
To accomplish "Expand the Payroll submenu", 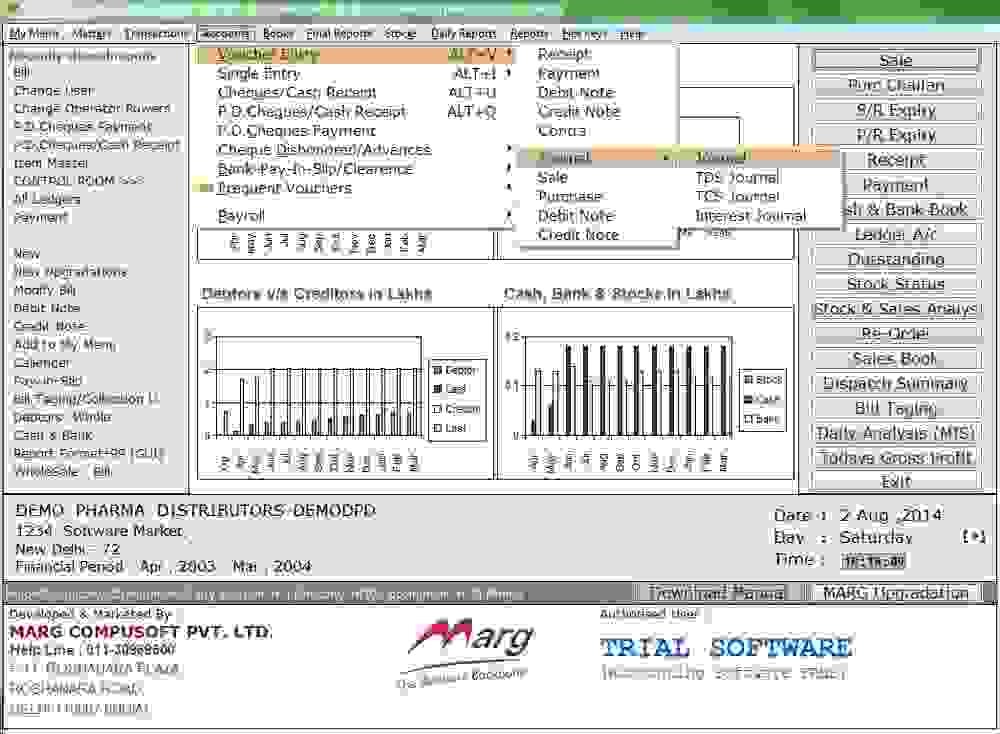I will pos(509,216).
